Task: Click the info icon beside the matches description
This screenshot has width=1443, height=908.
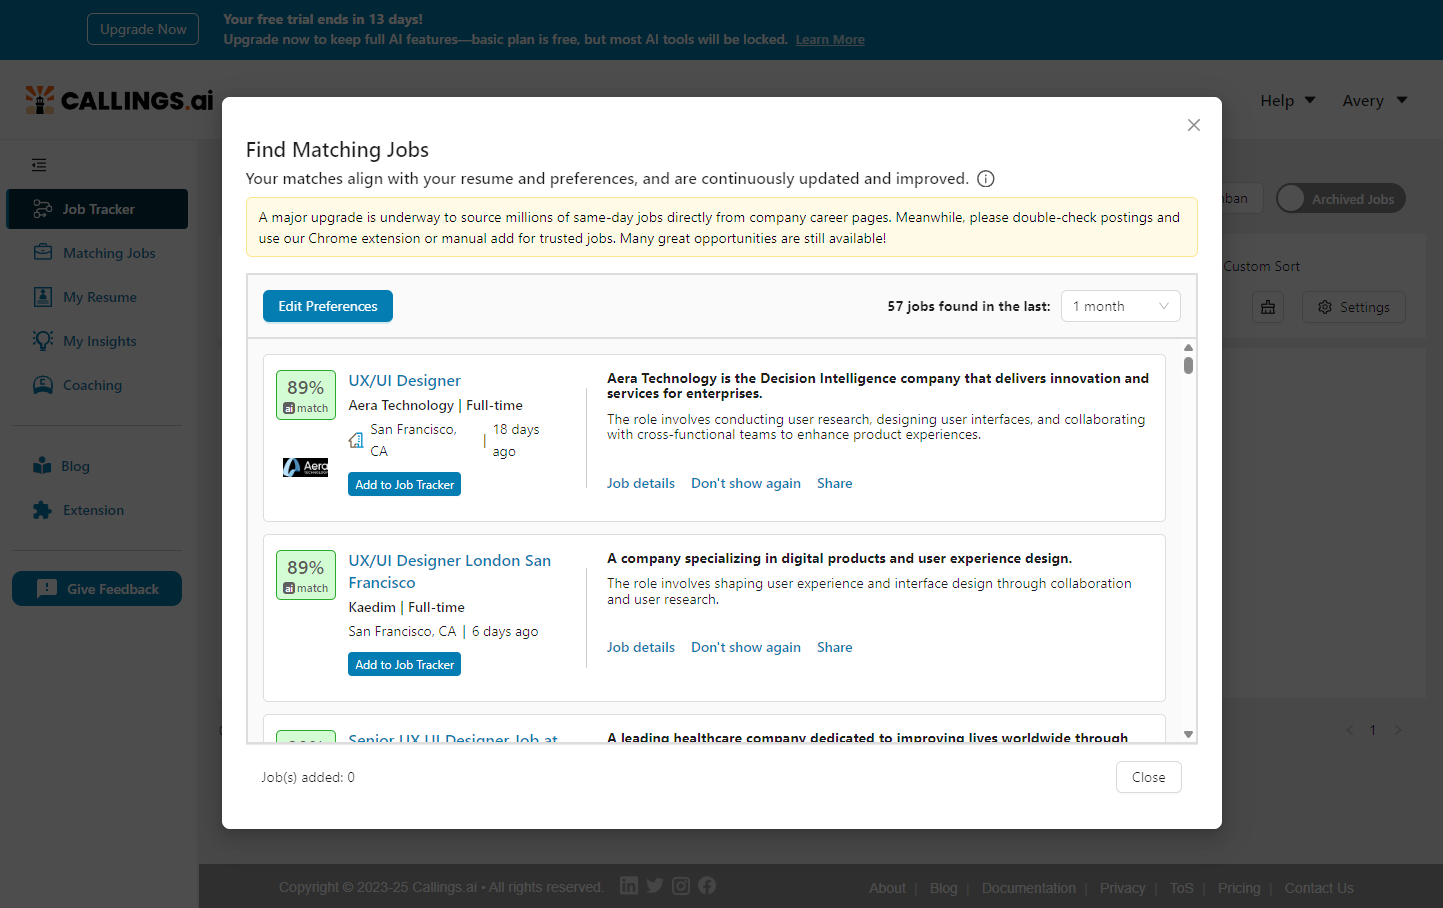Action: (x=985, y=178)
